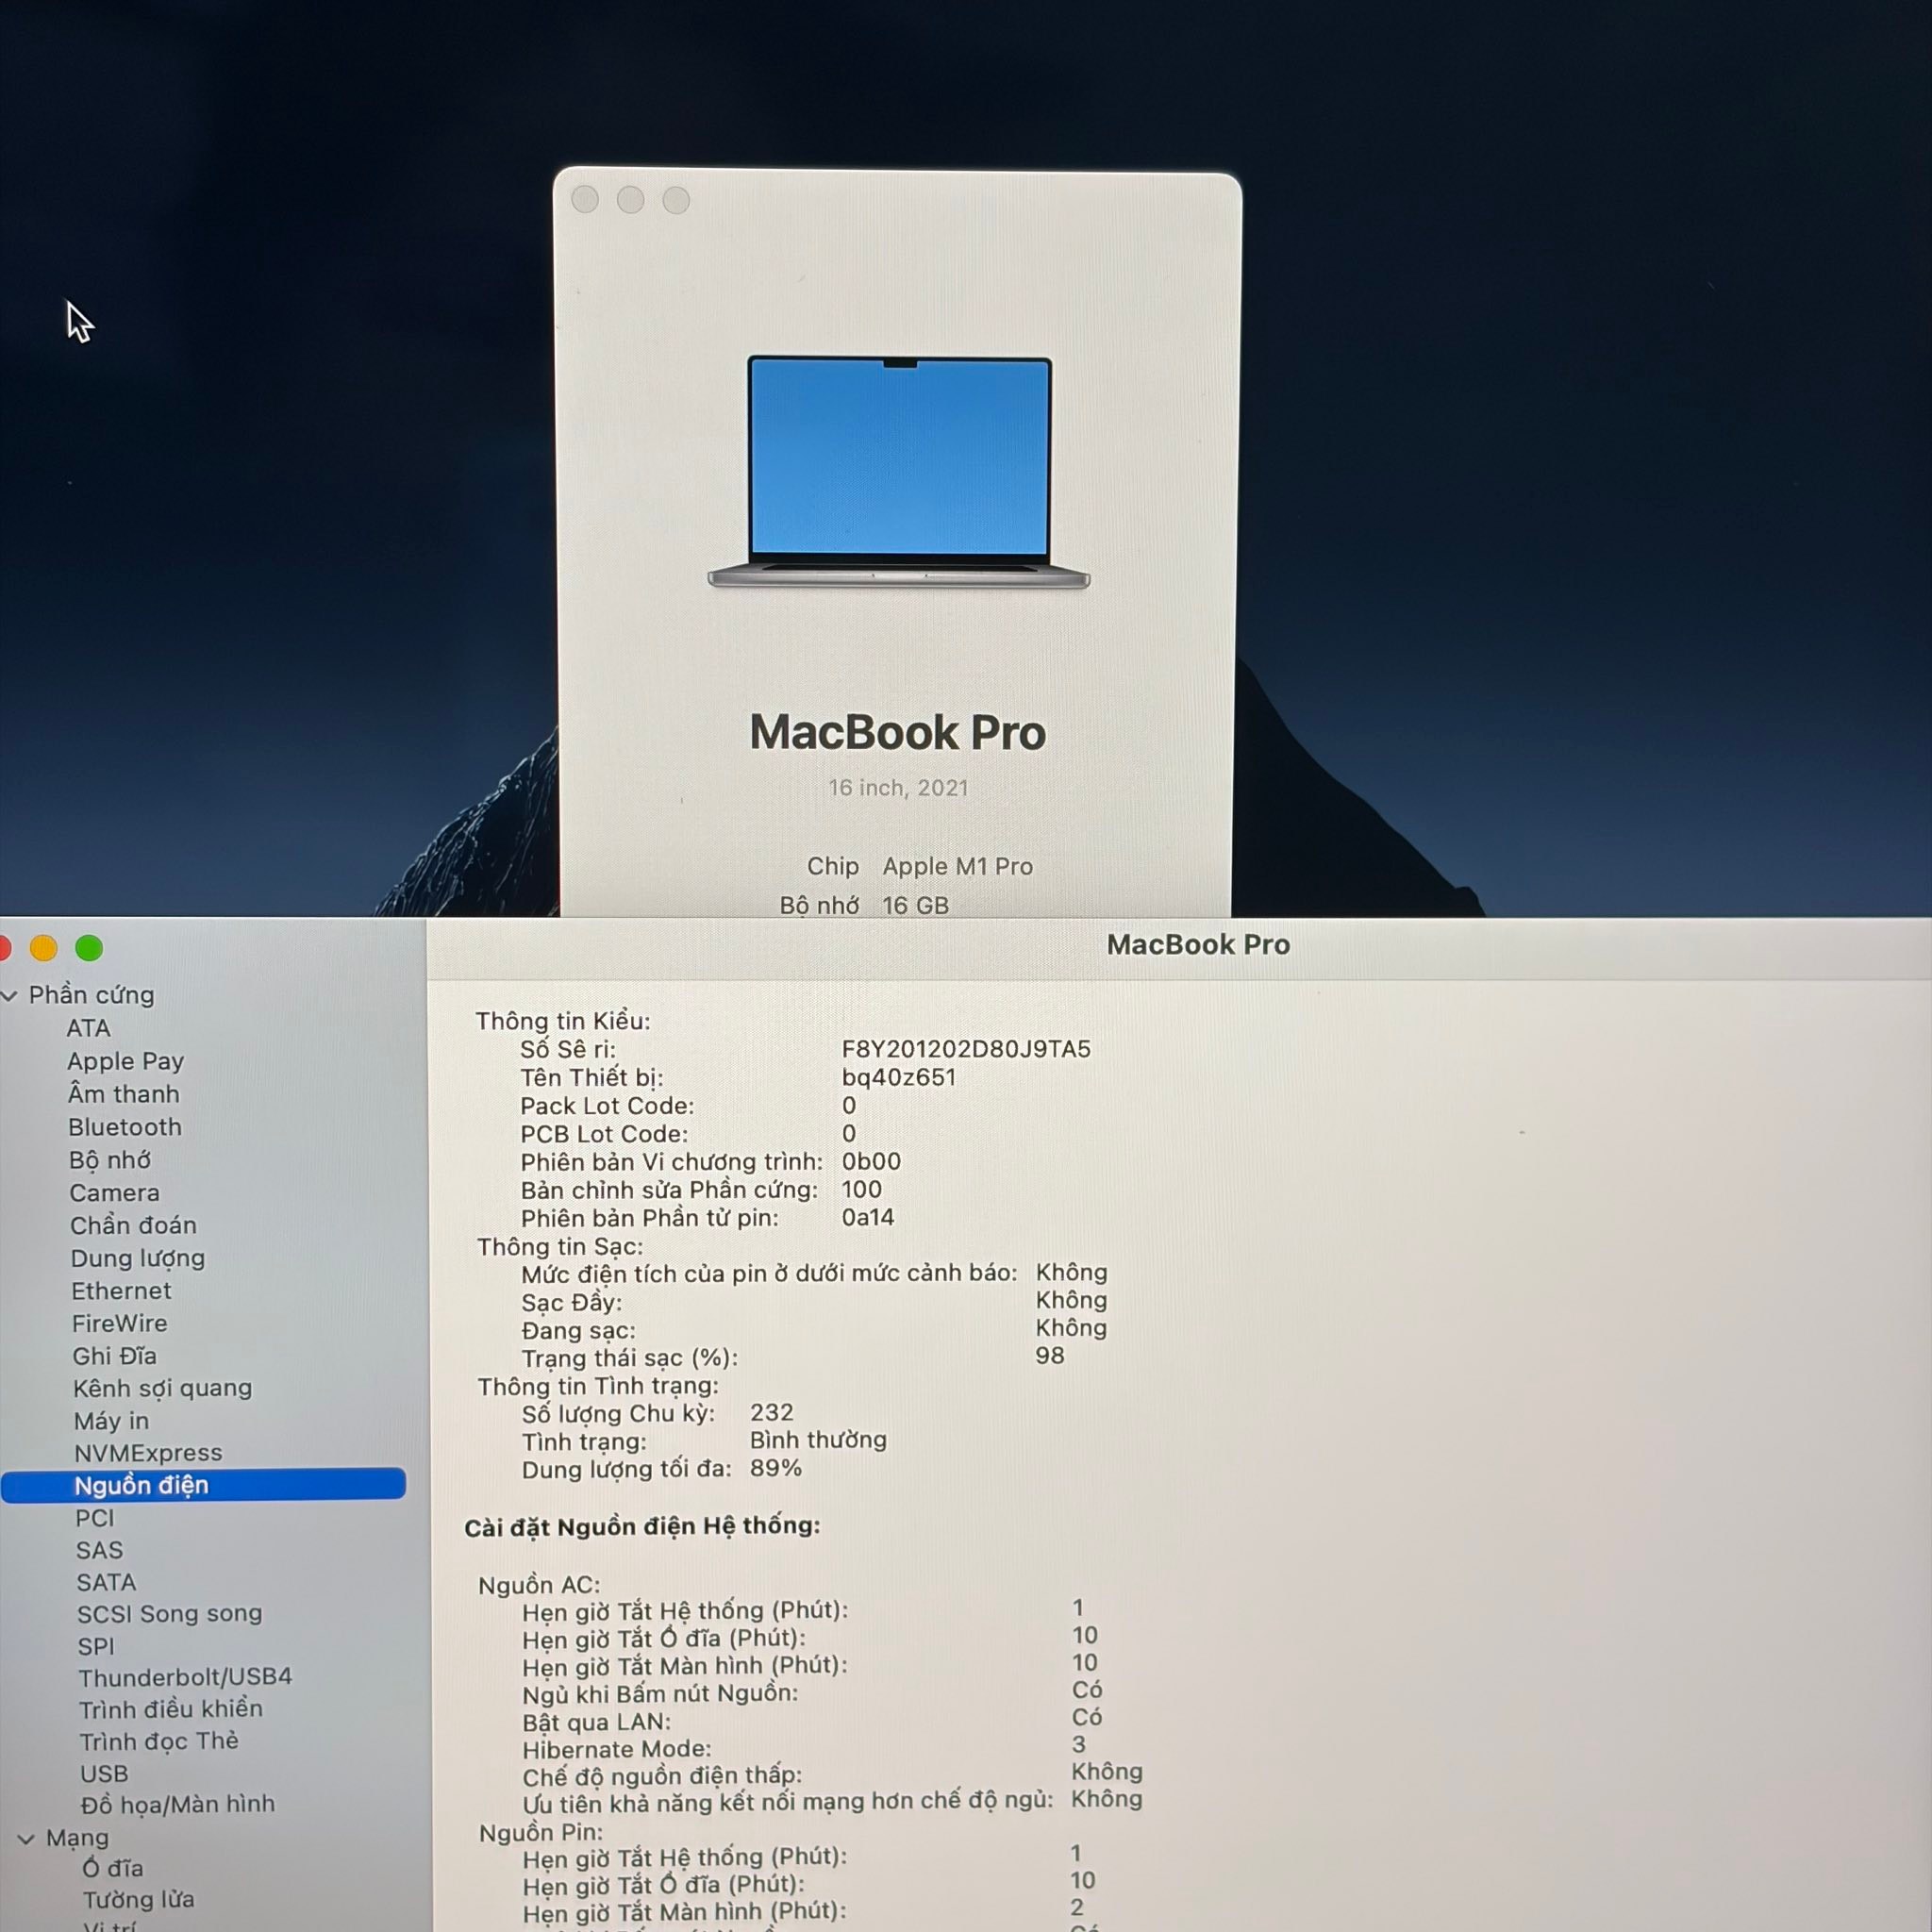
Task: Select ATA in the sidebar
Action: coord(88,1028)
